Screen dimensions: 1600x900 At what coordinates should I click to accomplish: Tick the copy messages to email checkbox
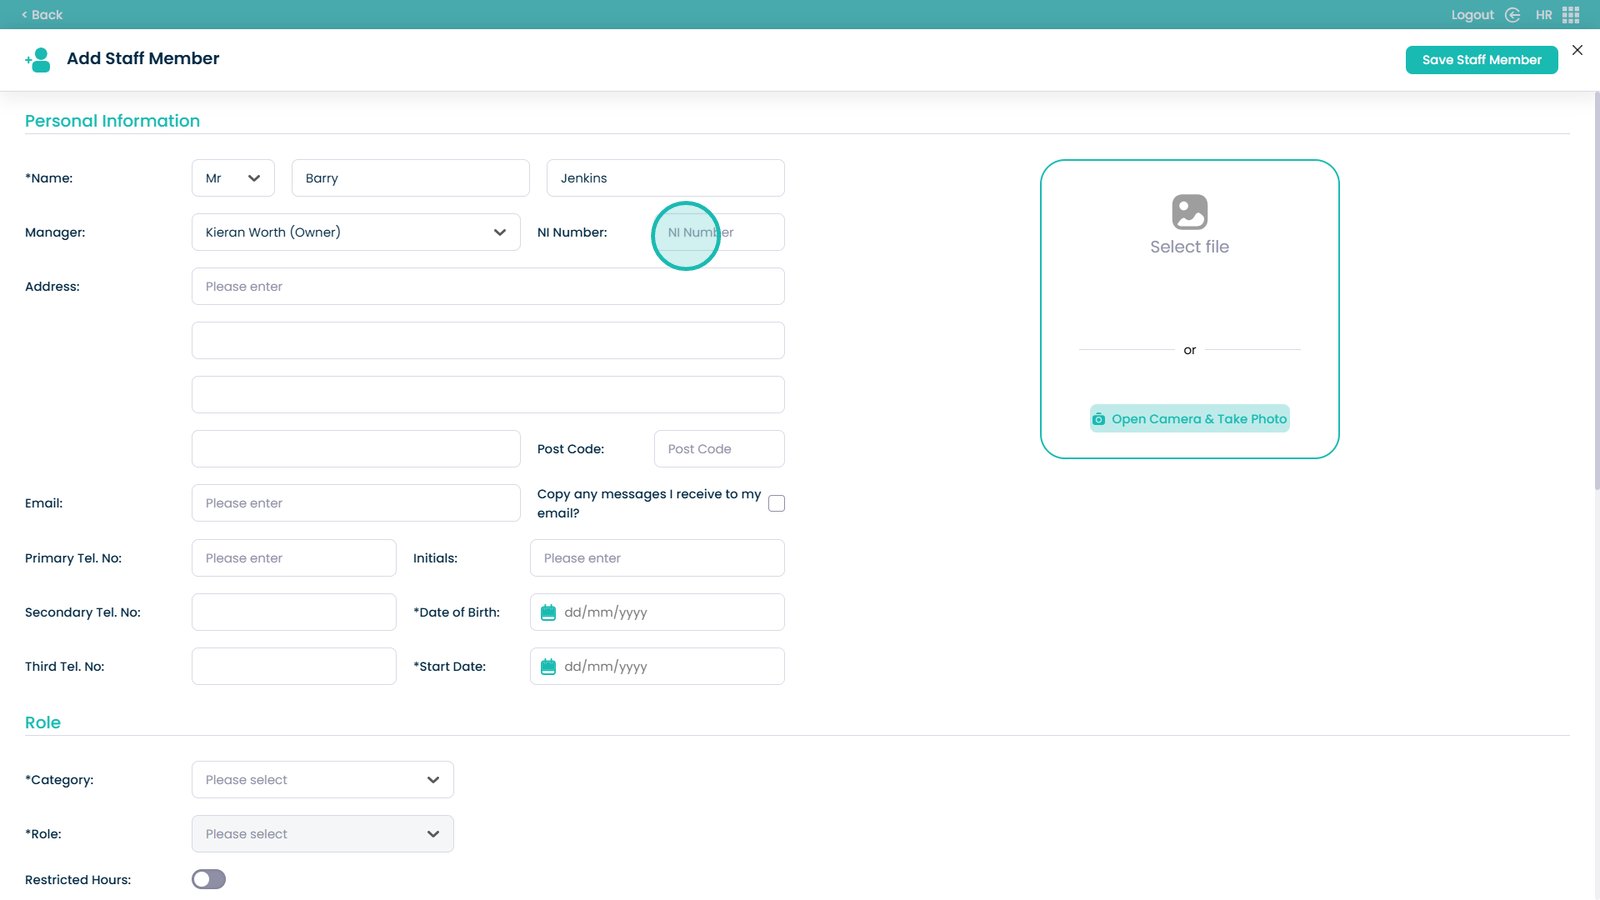[776, 504]
